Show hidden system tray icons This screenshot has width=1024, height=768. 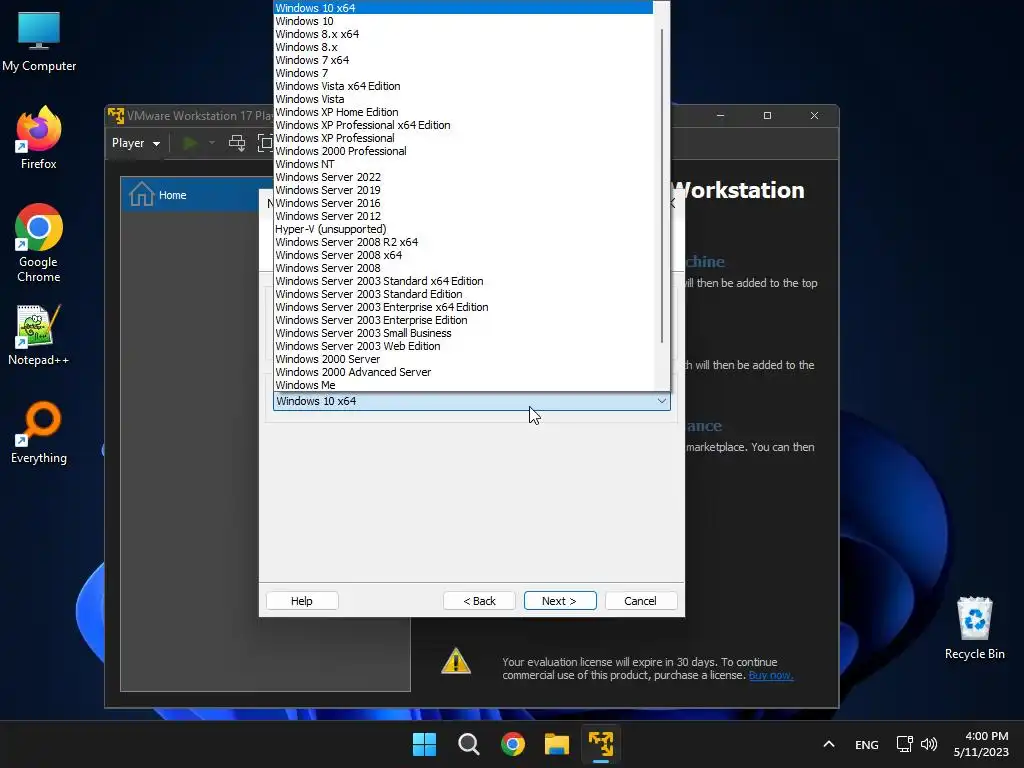coord(829,744)
